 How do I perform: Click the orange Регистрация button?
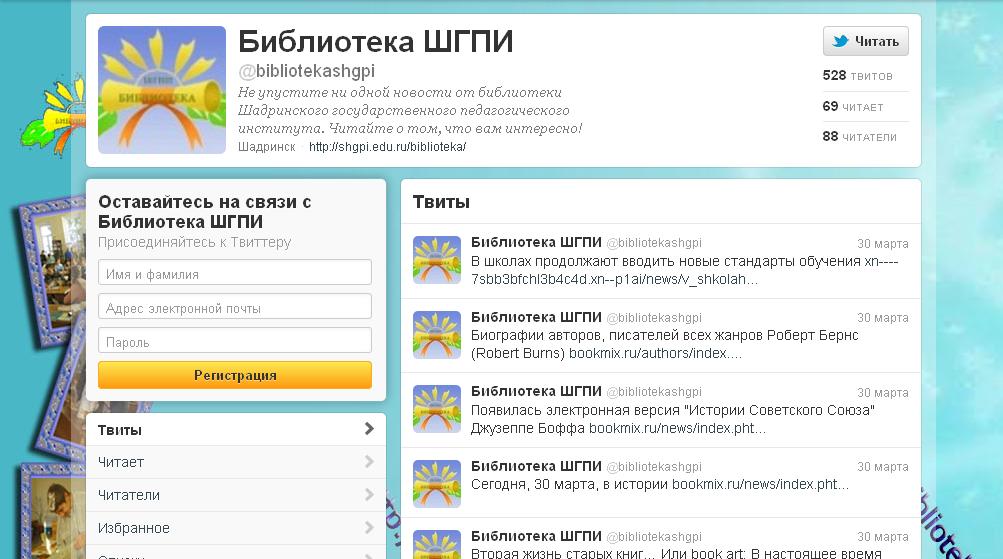[x=235, y=375]
